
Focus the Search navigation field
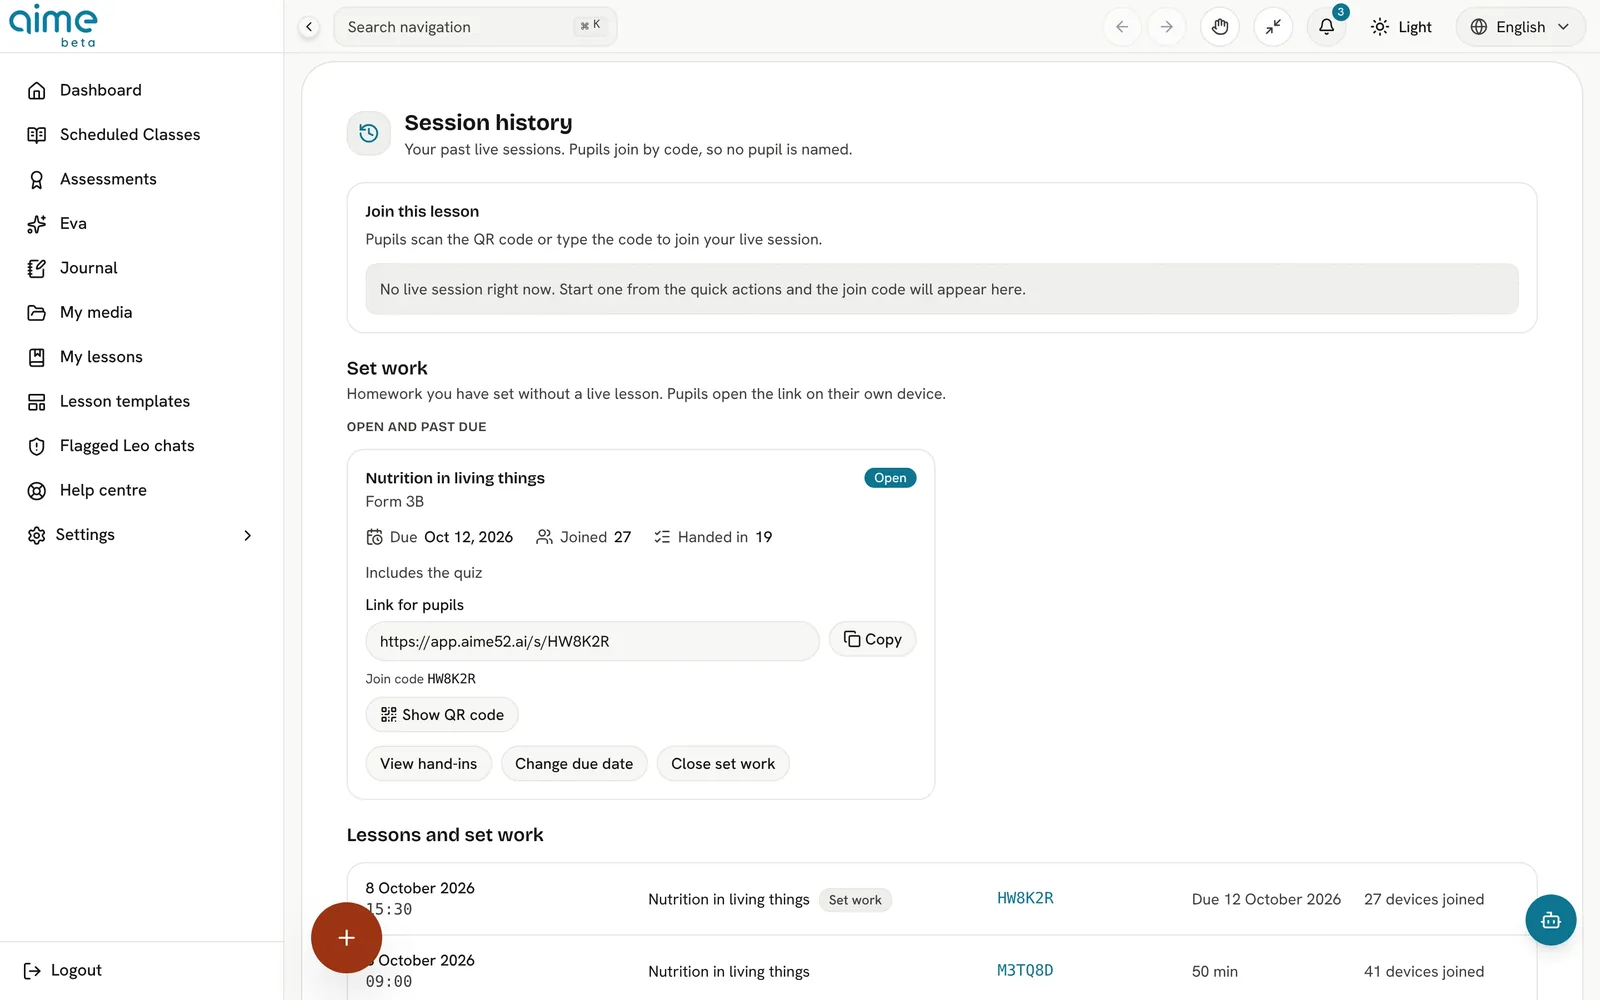coord(475,27)
